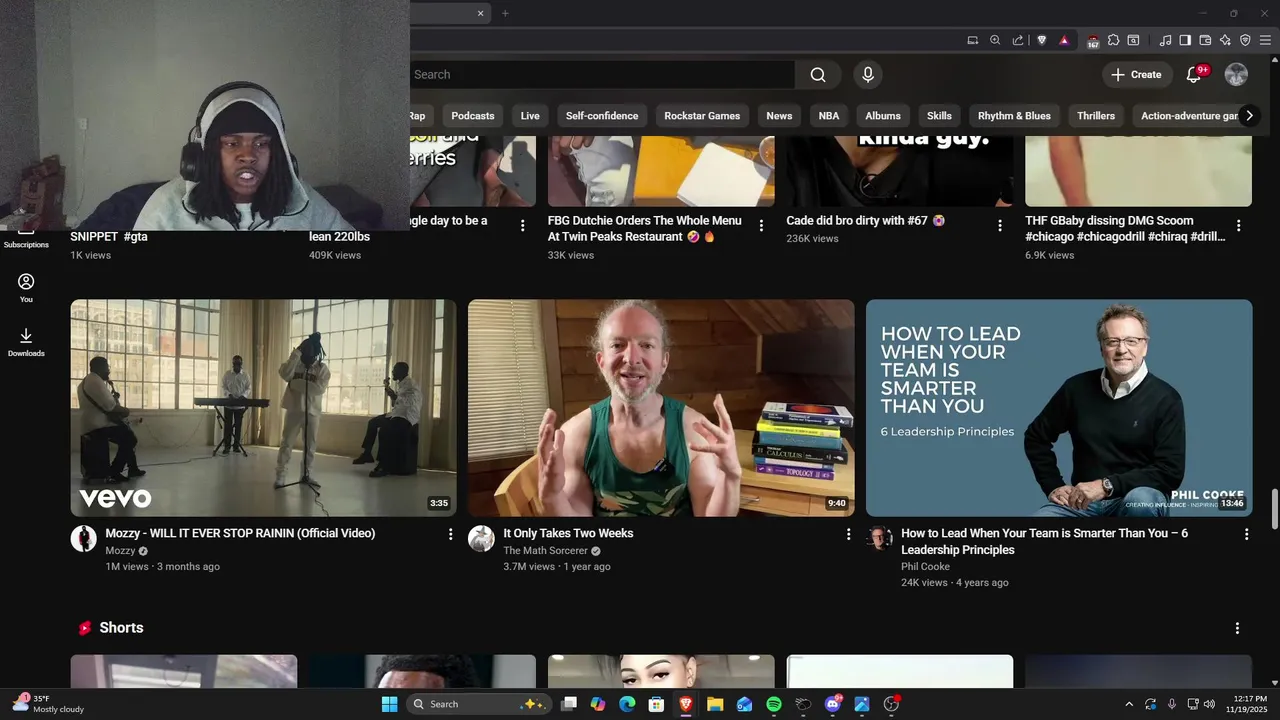Show hidden tray icons chevron
The height and width of the screenshot is (720, 1280).
click(x=1129, y=704)
